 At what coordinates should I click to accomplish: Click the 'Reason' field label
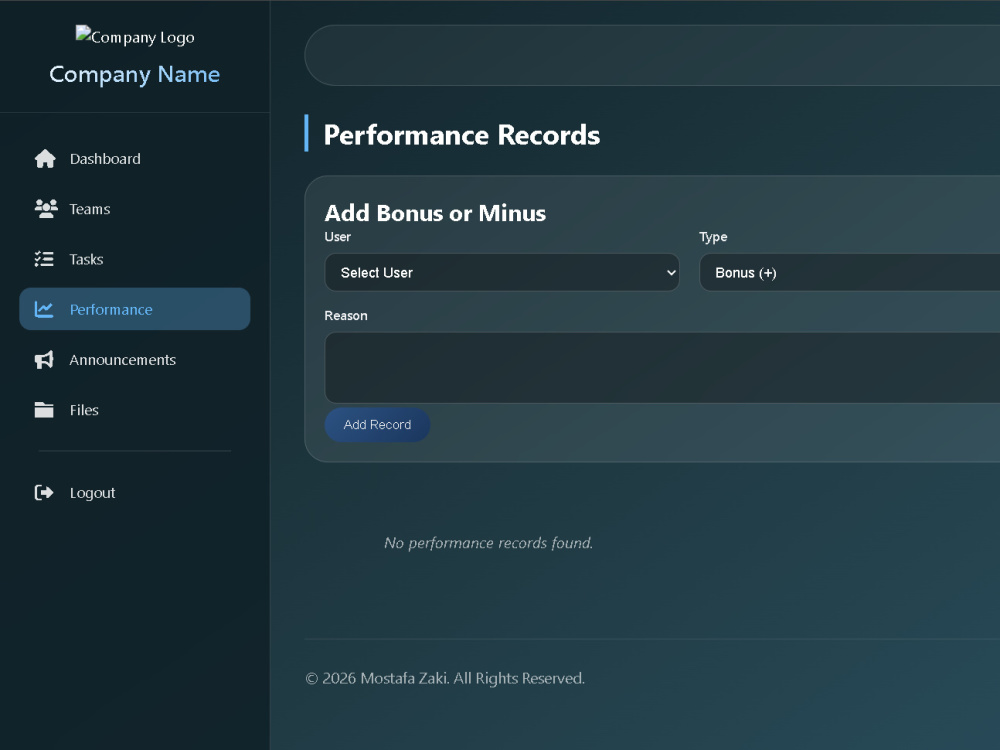tap(346, 316)
